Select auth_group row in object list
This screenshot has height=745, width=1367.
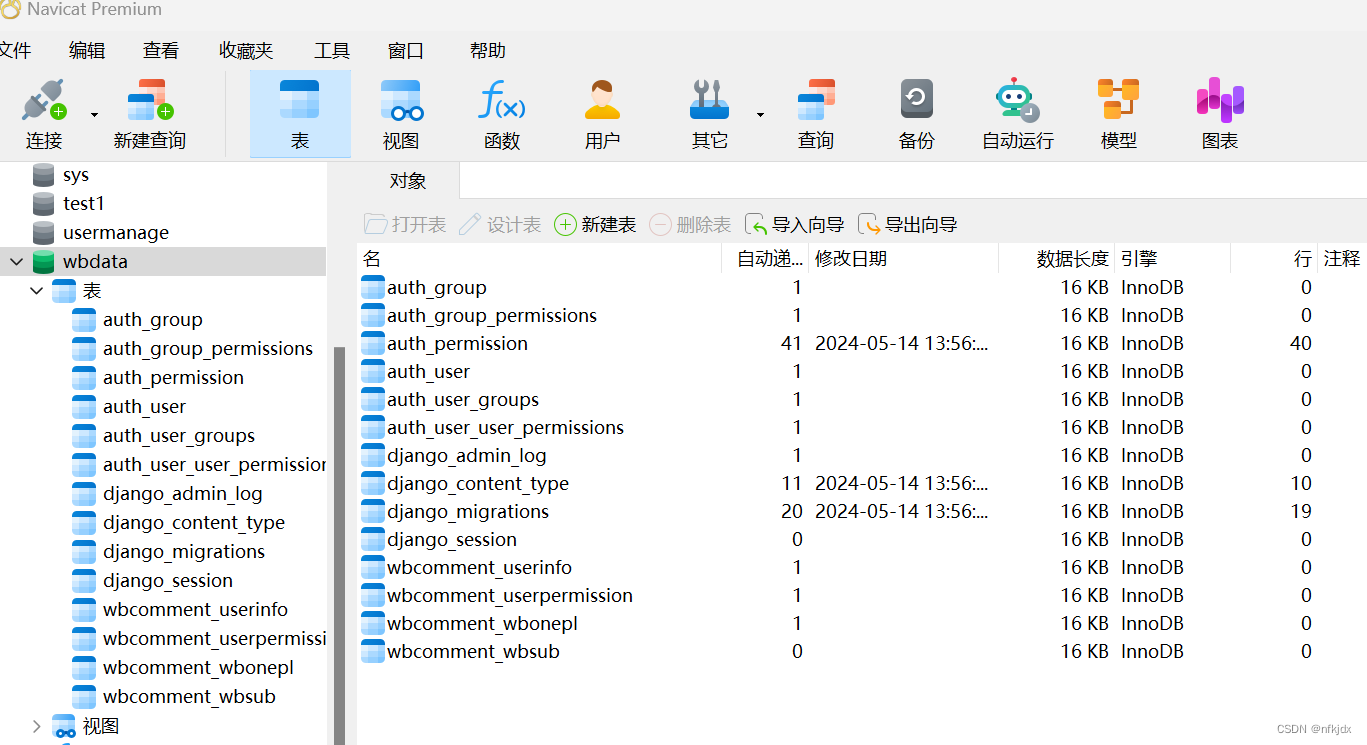(x=862, y=288)
